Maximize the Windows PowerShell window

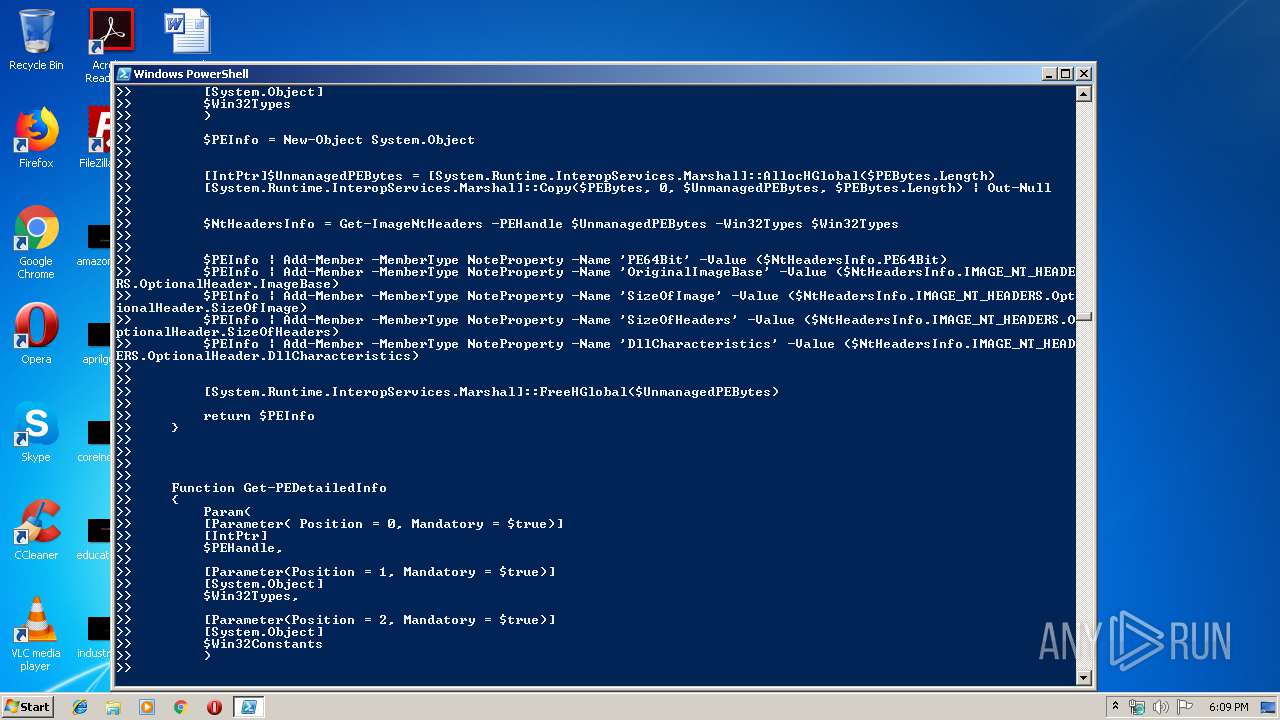pos(1066,74)
